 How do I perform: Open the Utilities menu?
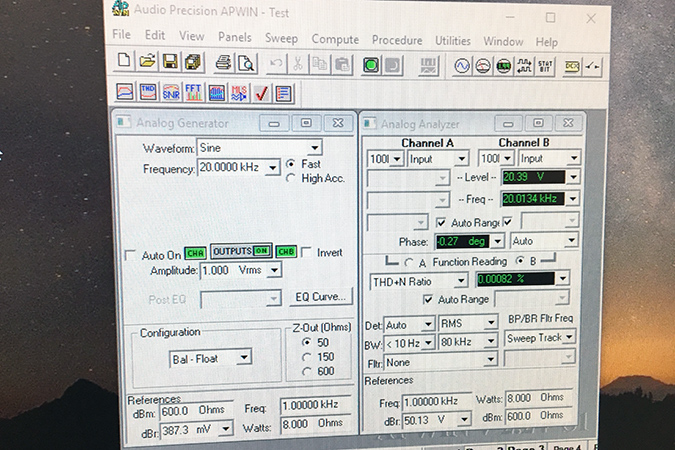pyautogui.click(x=452, y=41)
